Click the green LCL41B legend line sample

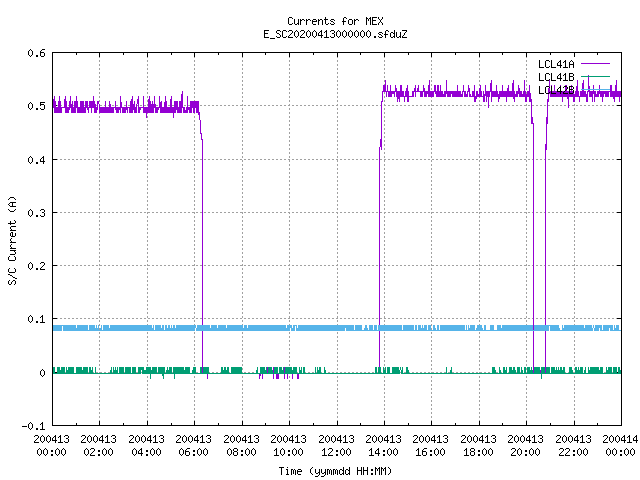[x=595, y=76]
